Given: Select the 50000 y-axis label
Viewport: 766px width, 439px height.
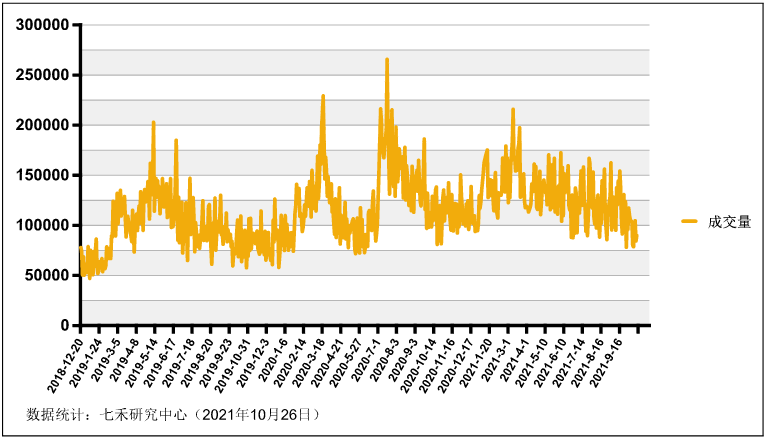Looking at the screenshot, I should pos(47,275).
